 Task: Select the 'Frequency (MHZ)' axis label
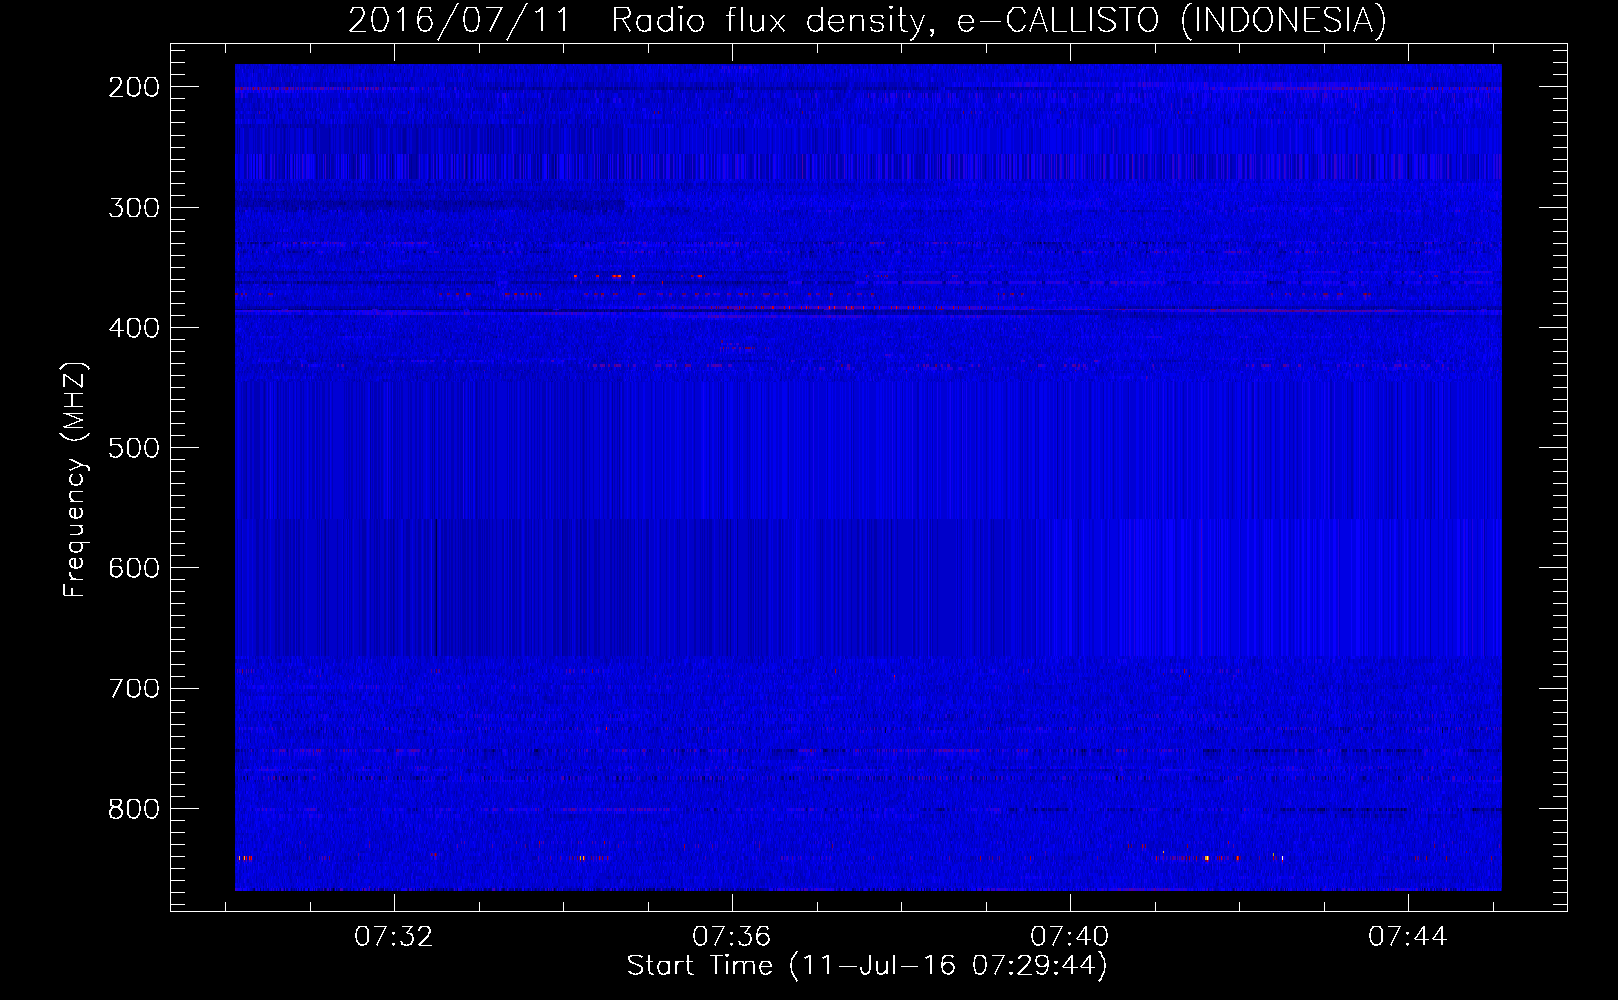[75, 479]
